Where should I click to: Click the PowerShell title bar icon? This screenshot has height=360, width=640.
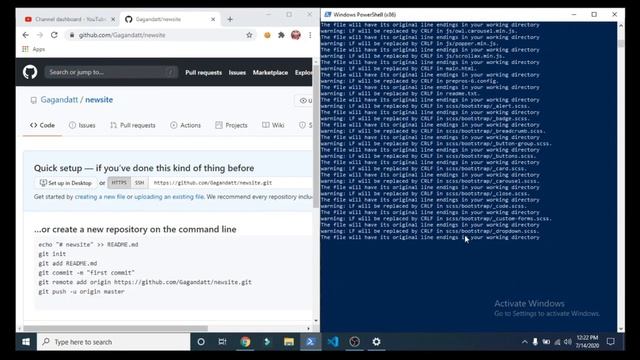327,14
